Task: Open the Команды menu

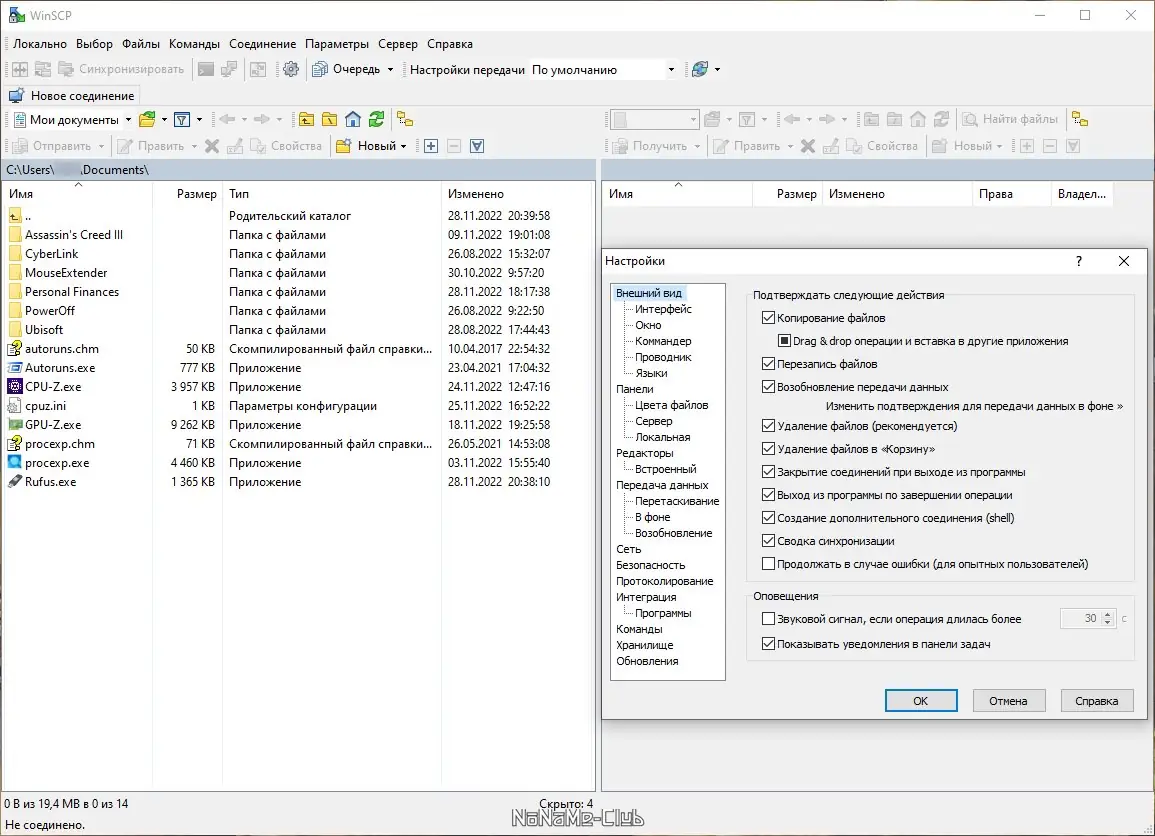Action: pos(194,44)
